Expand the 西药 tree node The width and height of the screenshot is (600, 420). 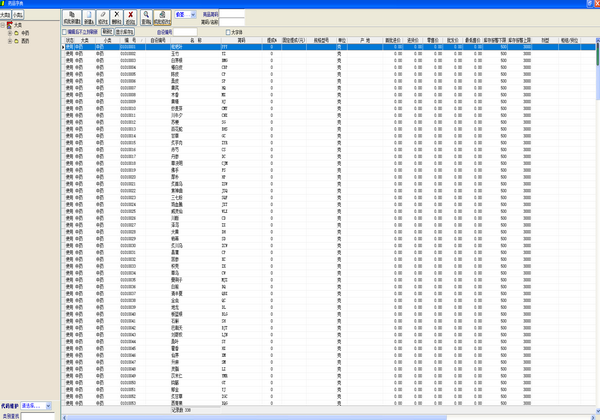click(10, 39)
